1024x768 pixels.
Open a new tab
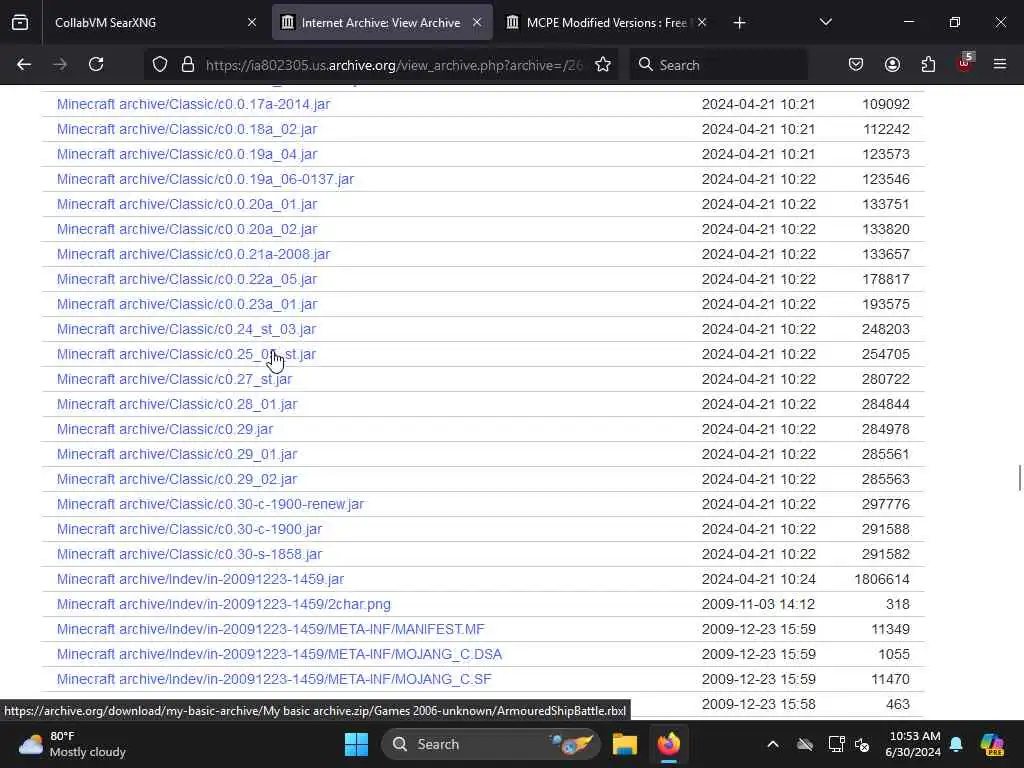[739, 23]
